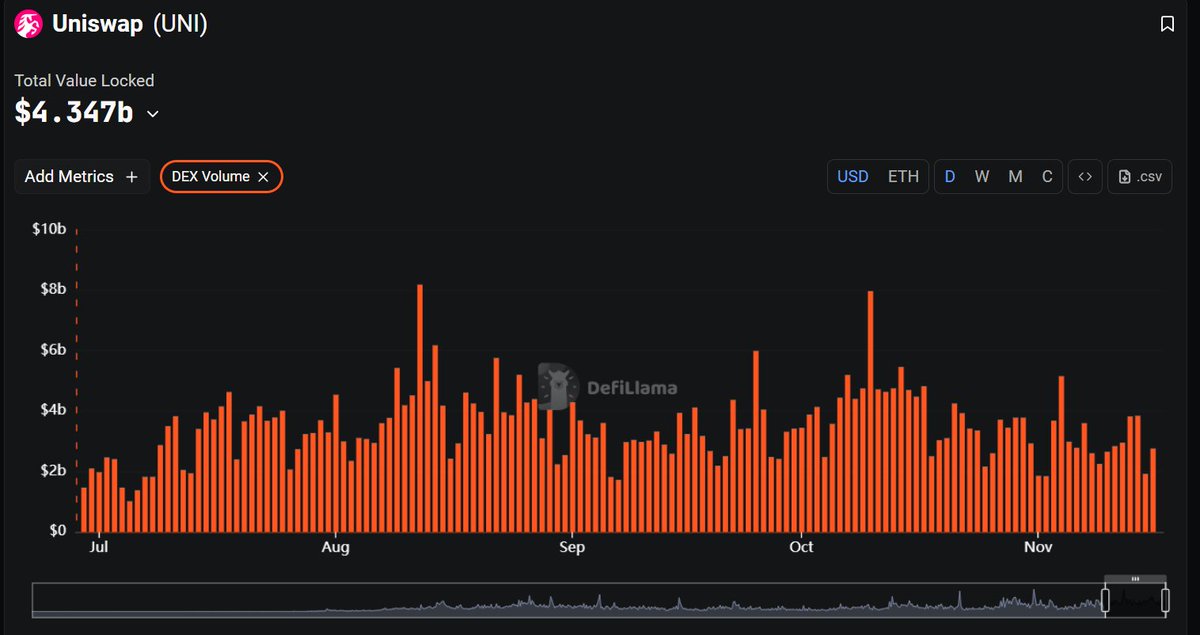The width and height of the screenshot is (1200, 635).
Task: Download chart data as .csv
Action: pyautogui.click(x=1140, y=177)
